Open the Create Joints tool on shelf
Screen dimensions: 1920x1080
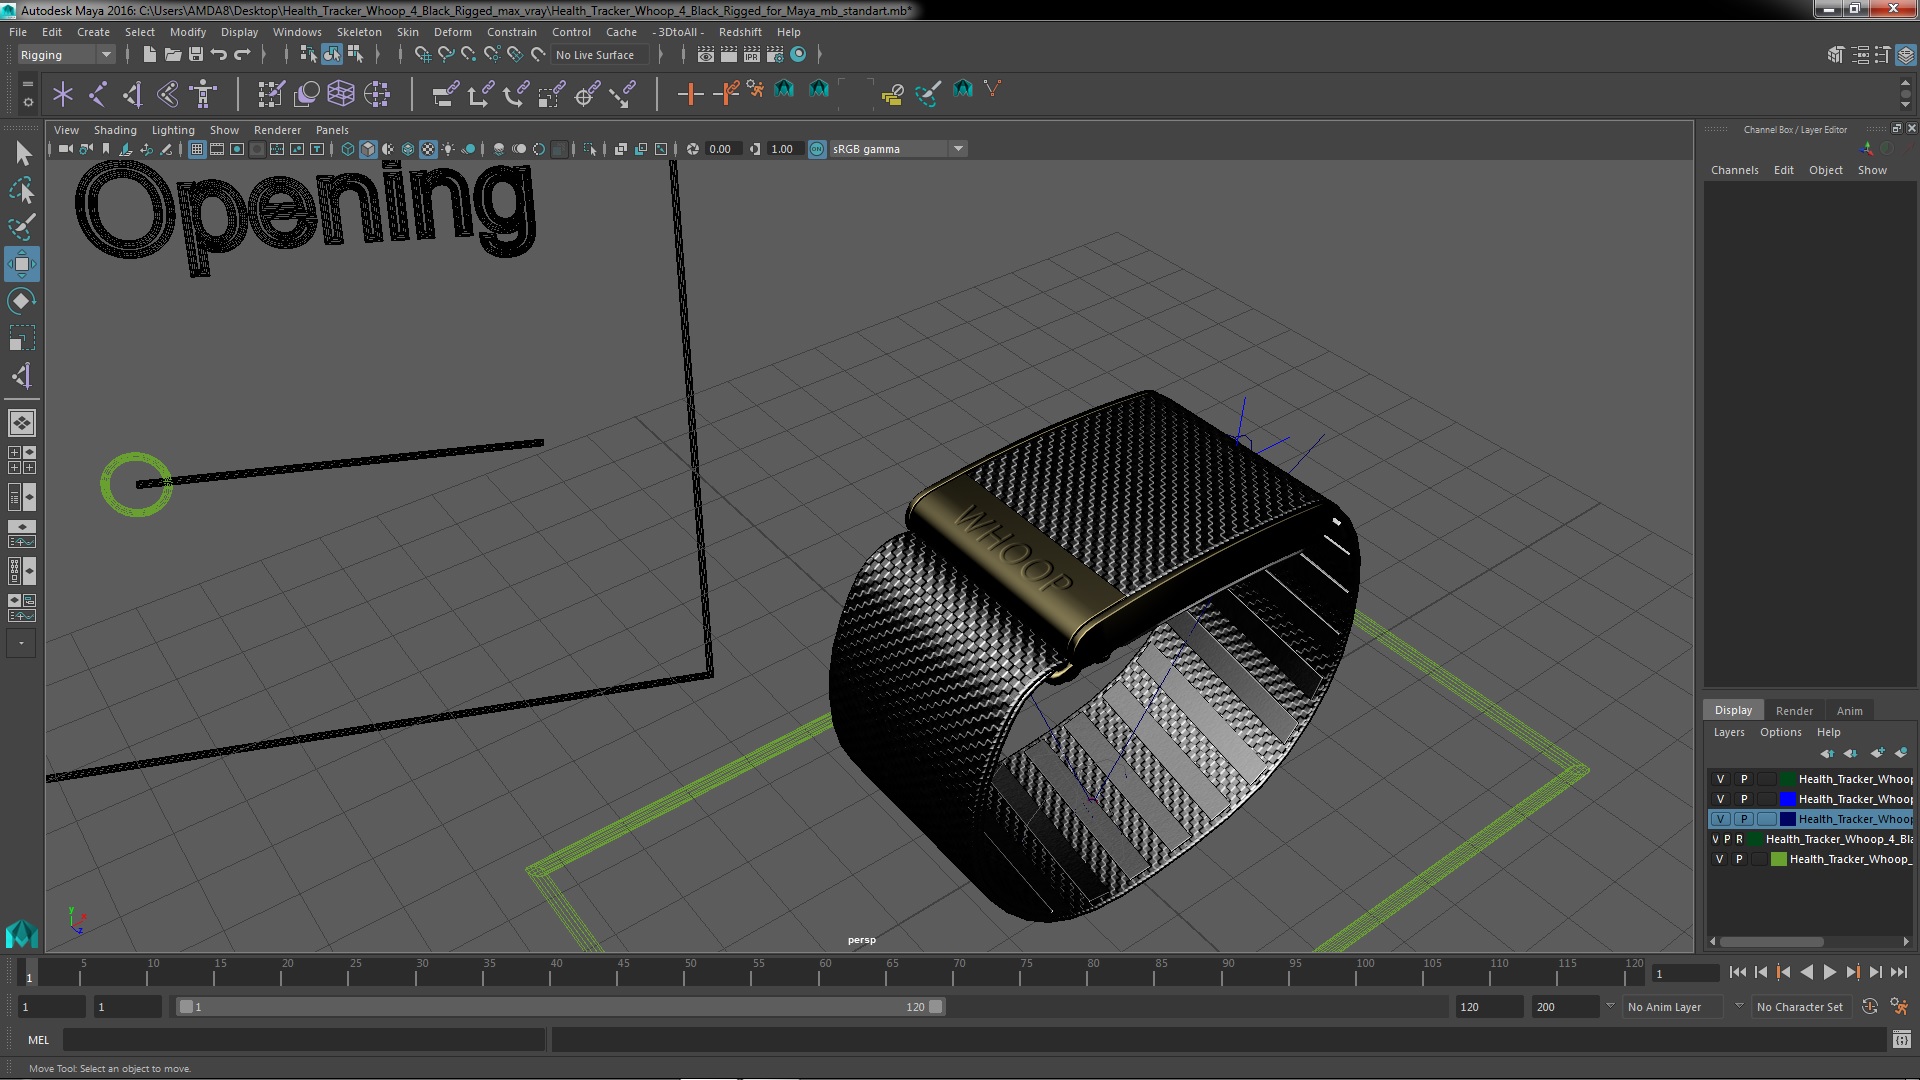click(x=97, y=94)
